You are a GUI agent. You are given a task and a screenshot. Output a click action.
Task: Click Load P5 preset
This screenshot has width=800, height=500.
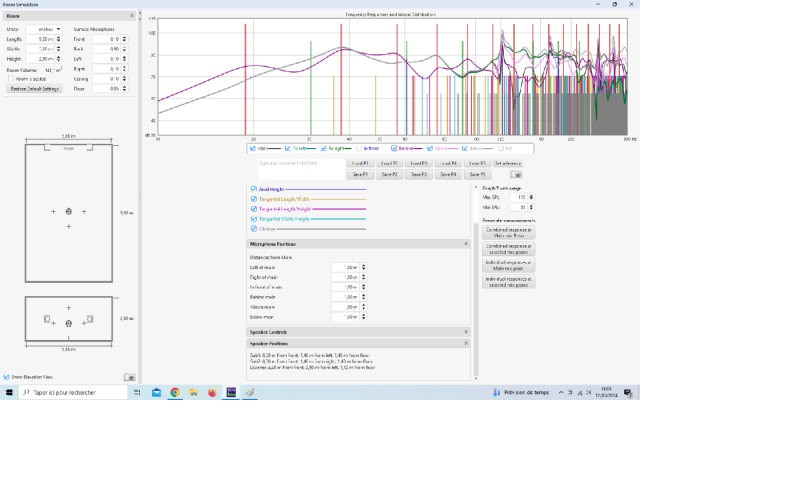coord(478,163)
